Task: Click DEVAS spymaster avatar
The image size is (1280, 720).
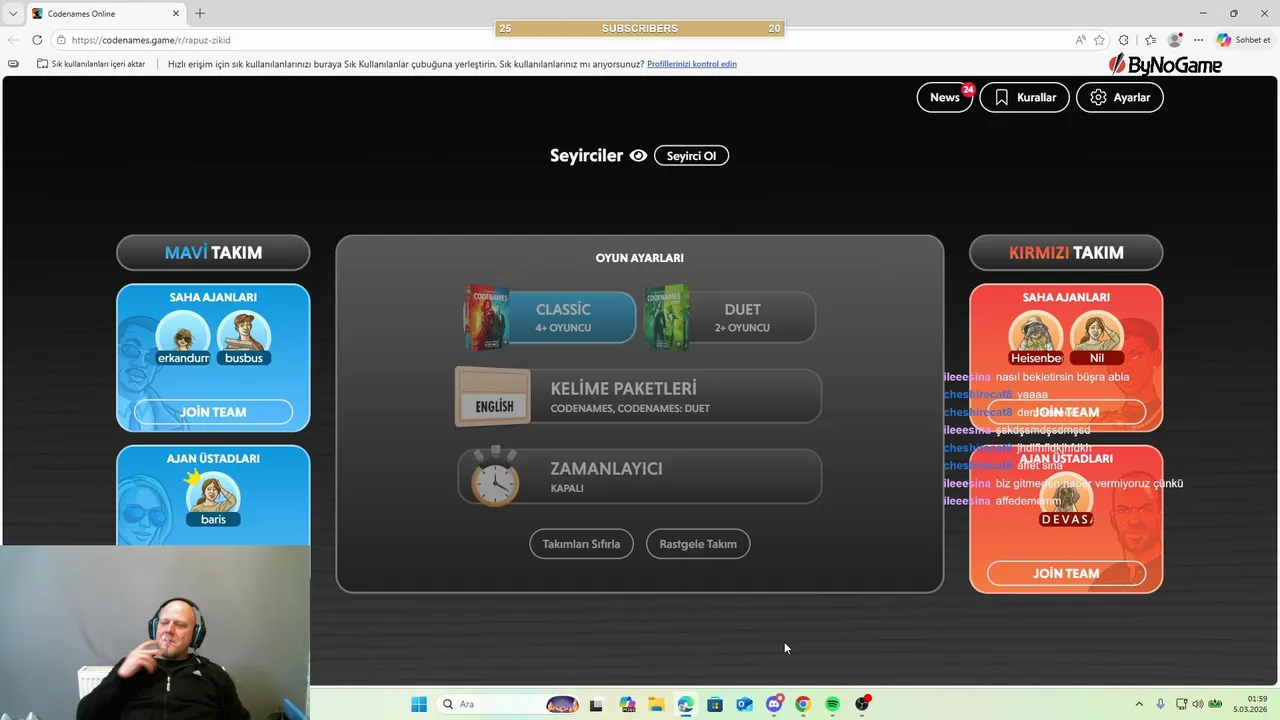Action: [1066, 499]
